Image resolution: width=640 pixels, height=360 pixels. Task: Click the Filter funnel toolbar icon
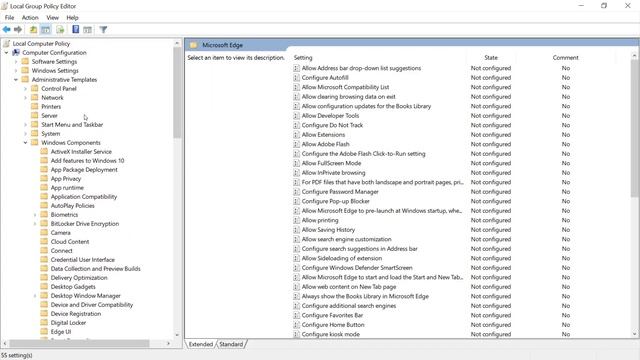(103, 29)
